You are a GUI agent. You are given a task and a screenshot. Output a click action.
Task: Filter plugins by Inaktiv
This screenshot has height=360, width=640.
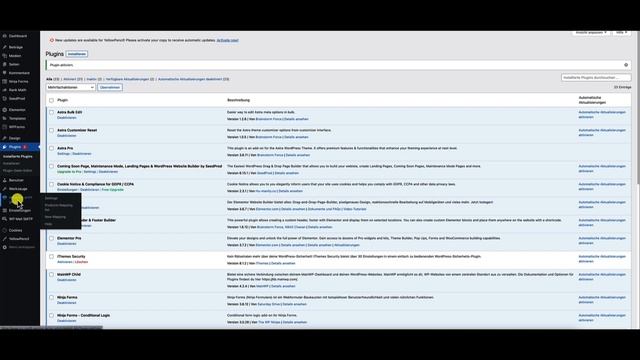(x=94, y=79)
